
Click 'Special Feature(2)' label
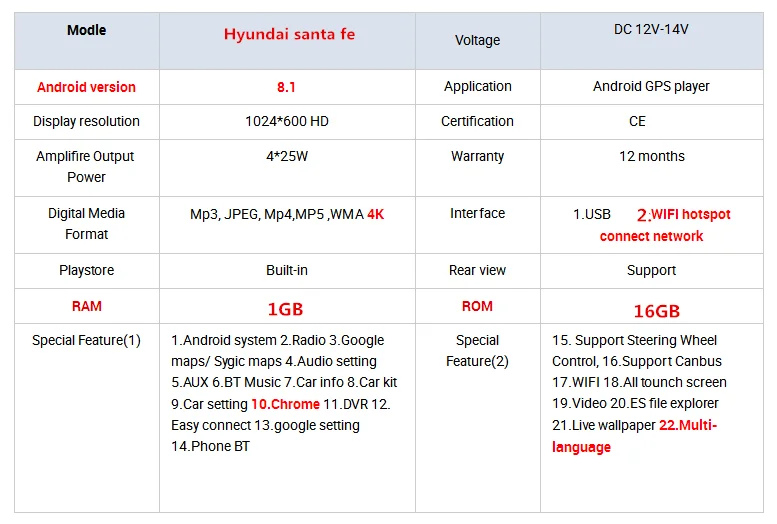(478, 351)
